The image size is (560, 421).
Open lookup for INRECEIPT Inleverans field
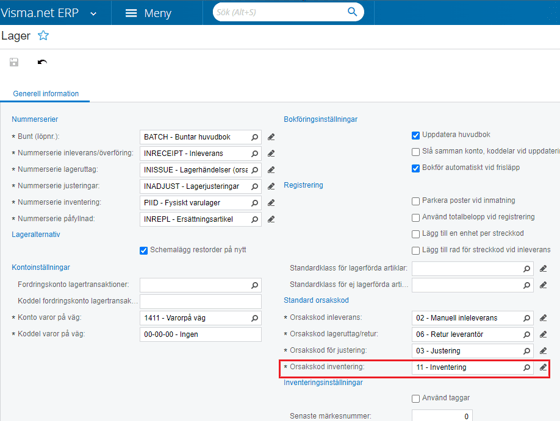254,154
